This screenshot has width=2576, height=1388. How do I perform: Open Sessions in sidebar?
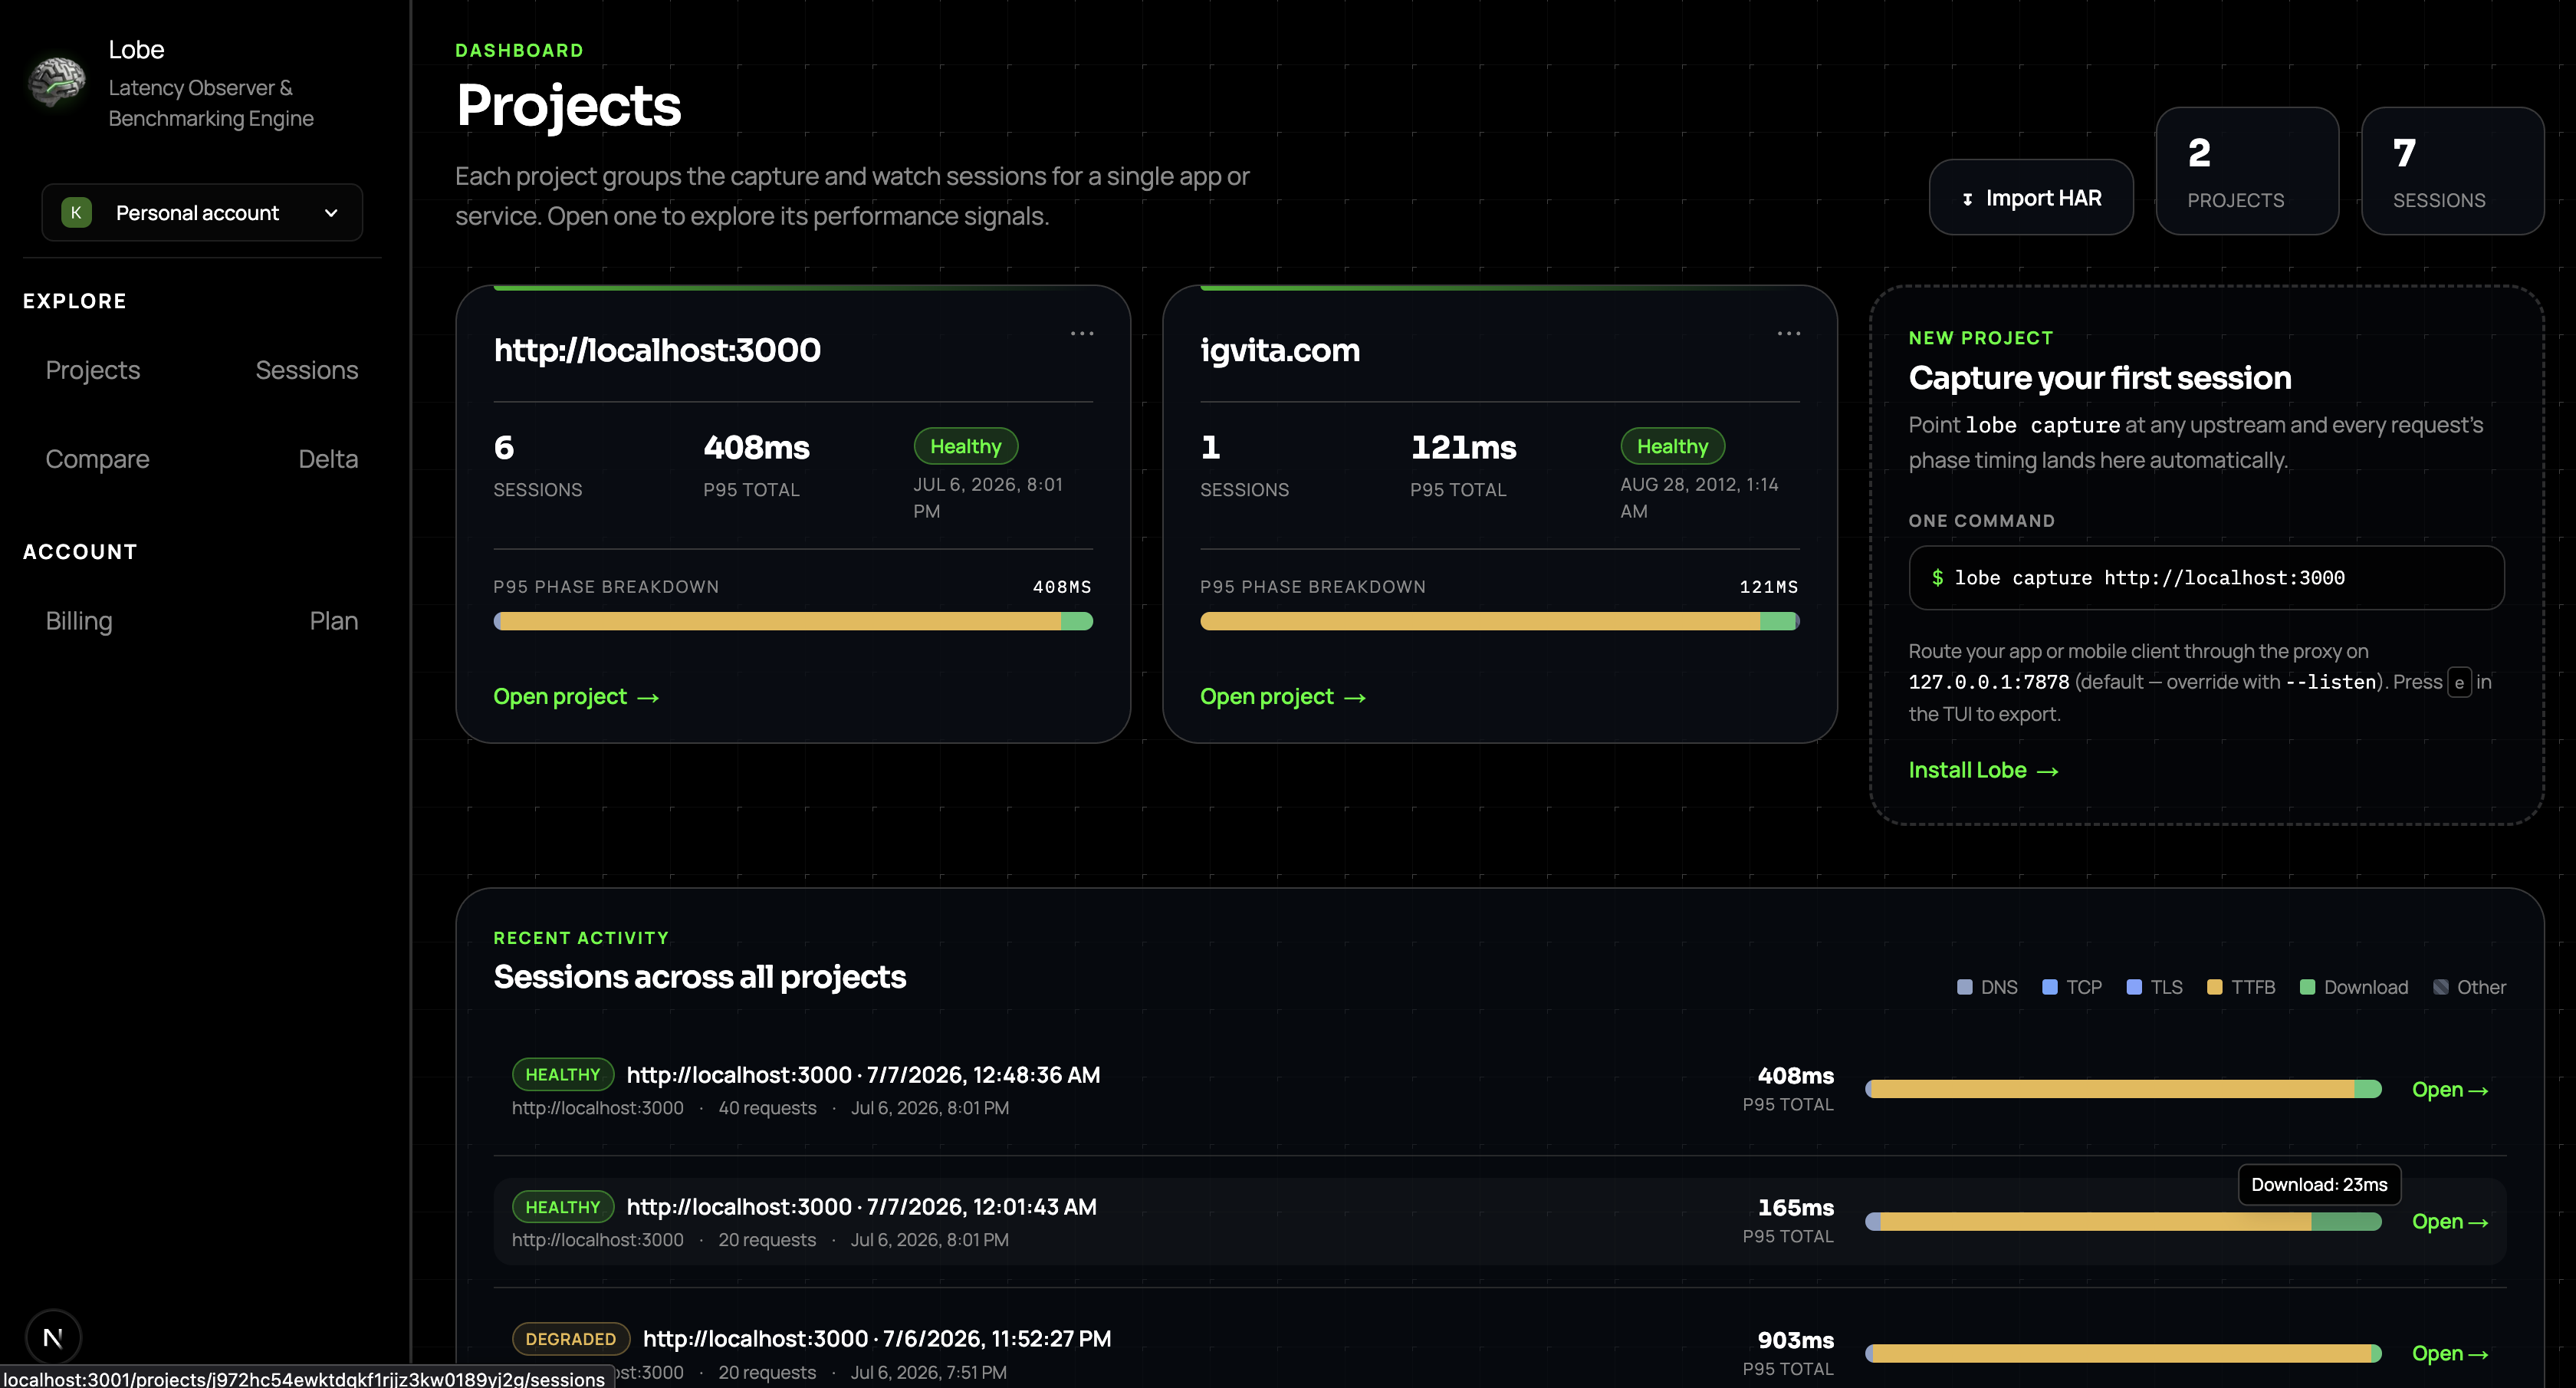click(306, 370)
